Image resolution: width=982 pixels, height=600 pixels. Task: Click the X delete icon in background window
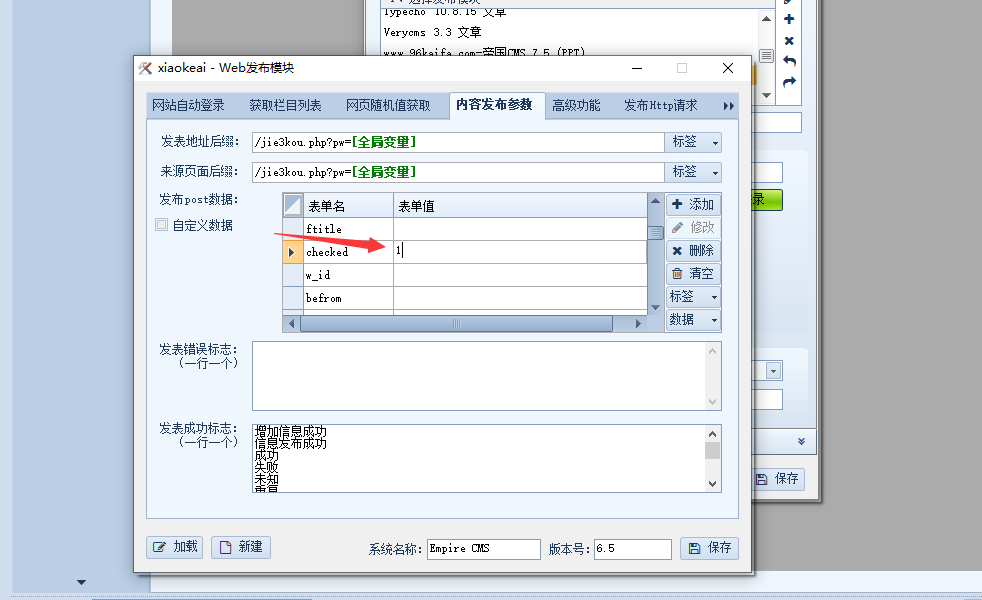789,41
